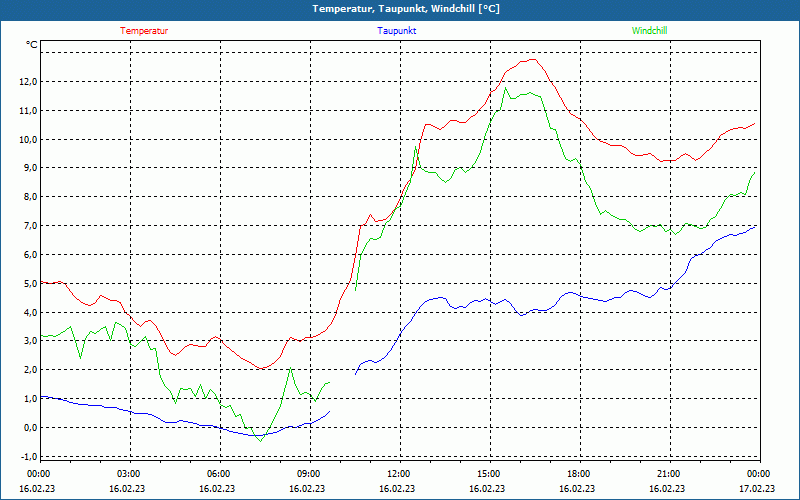Click the 12,0 y-axis value
The width and height of the screenshot is (800, 500).
(x=28, y=82)
